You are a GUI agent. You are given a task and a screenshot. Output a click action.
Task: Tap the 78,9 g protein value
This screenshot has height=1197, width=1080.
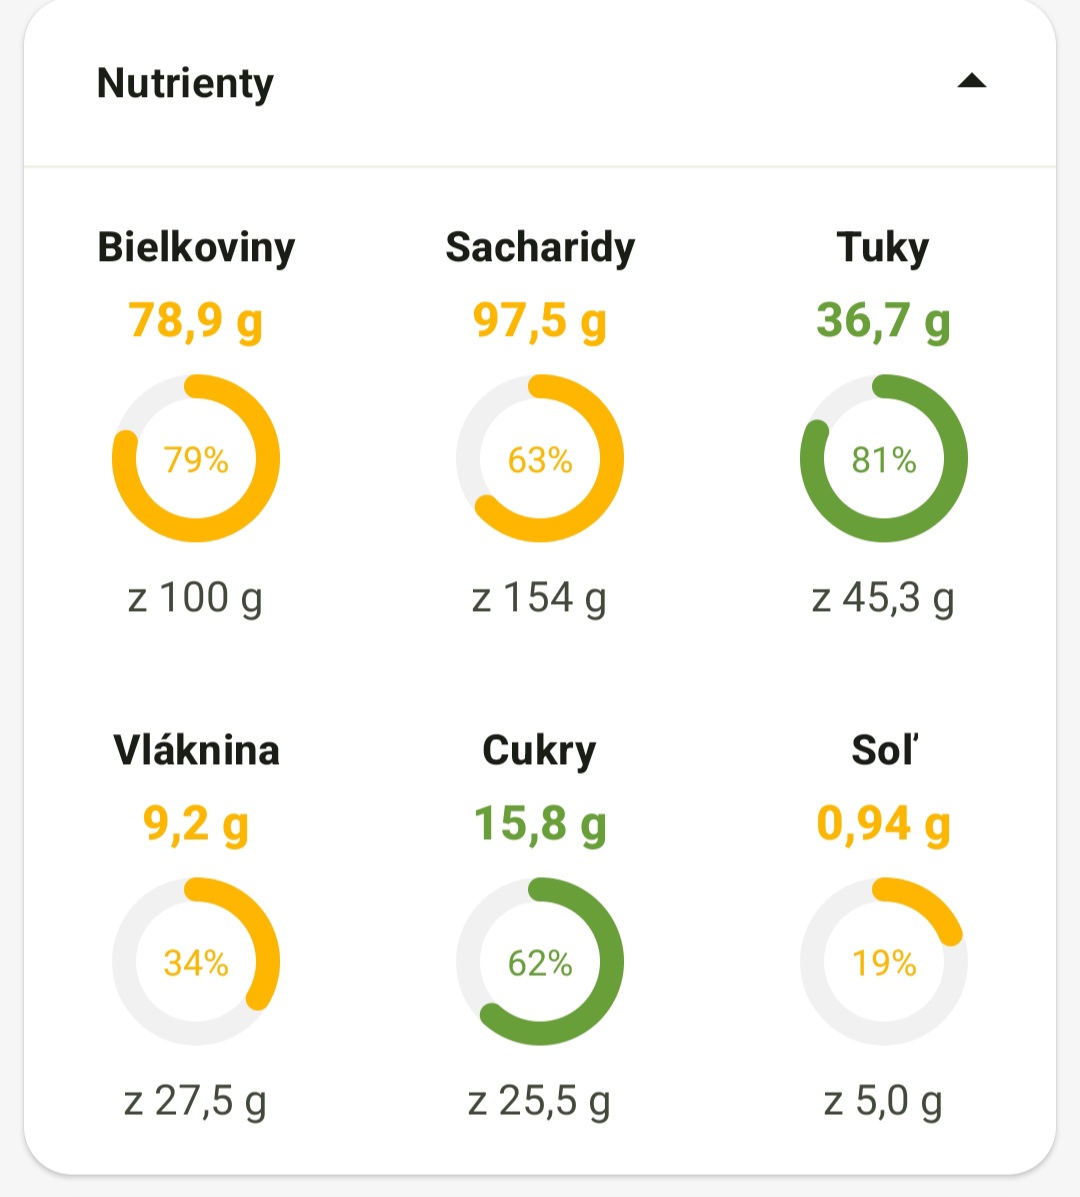(196, 321)
